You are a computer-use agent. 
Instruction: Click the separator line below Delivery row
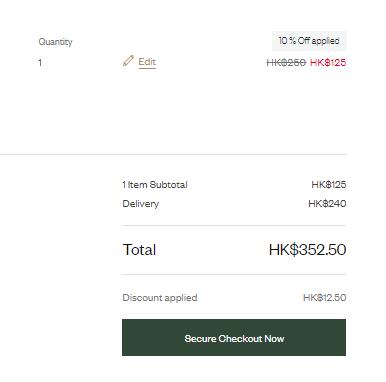coord(234,225)
